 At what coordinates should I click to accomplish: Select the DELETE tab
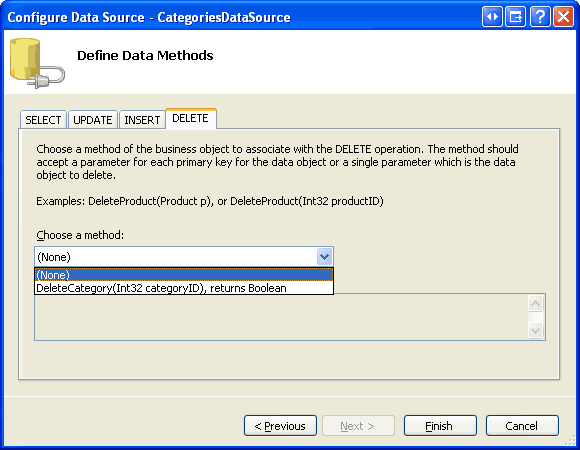click(x=191, y=118)
